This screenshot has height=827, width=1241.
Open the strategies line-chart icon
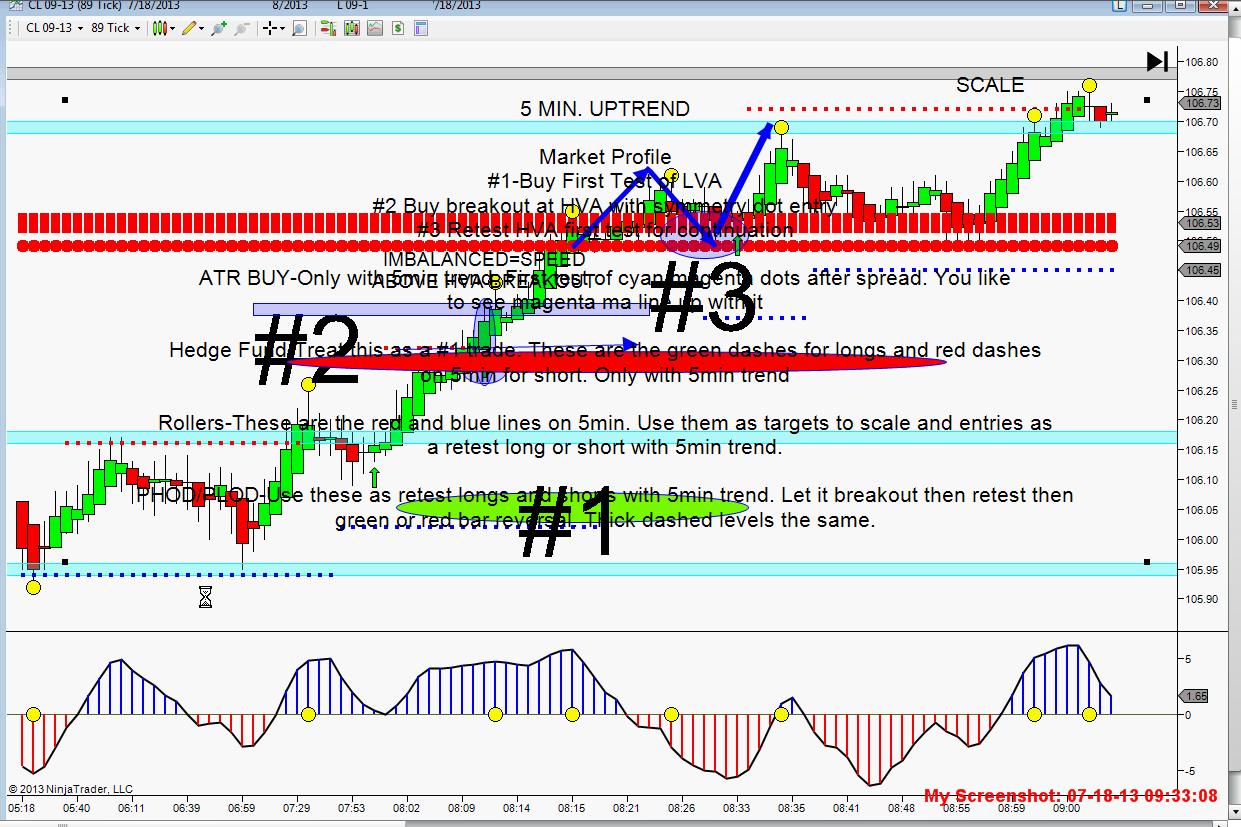(x=375, y=28)
